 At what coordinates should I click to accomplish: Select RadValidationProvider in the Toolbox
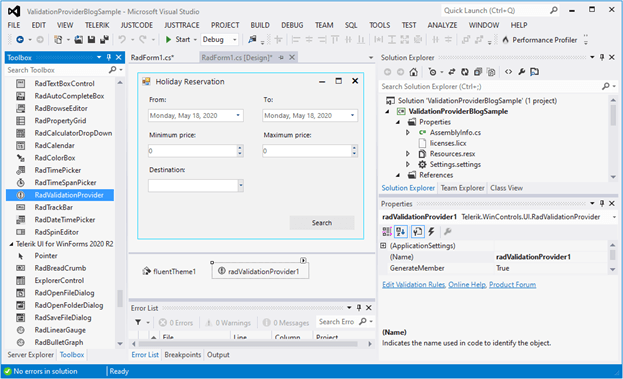tap(60, 195)
